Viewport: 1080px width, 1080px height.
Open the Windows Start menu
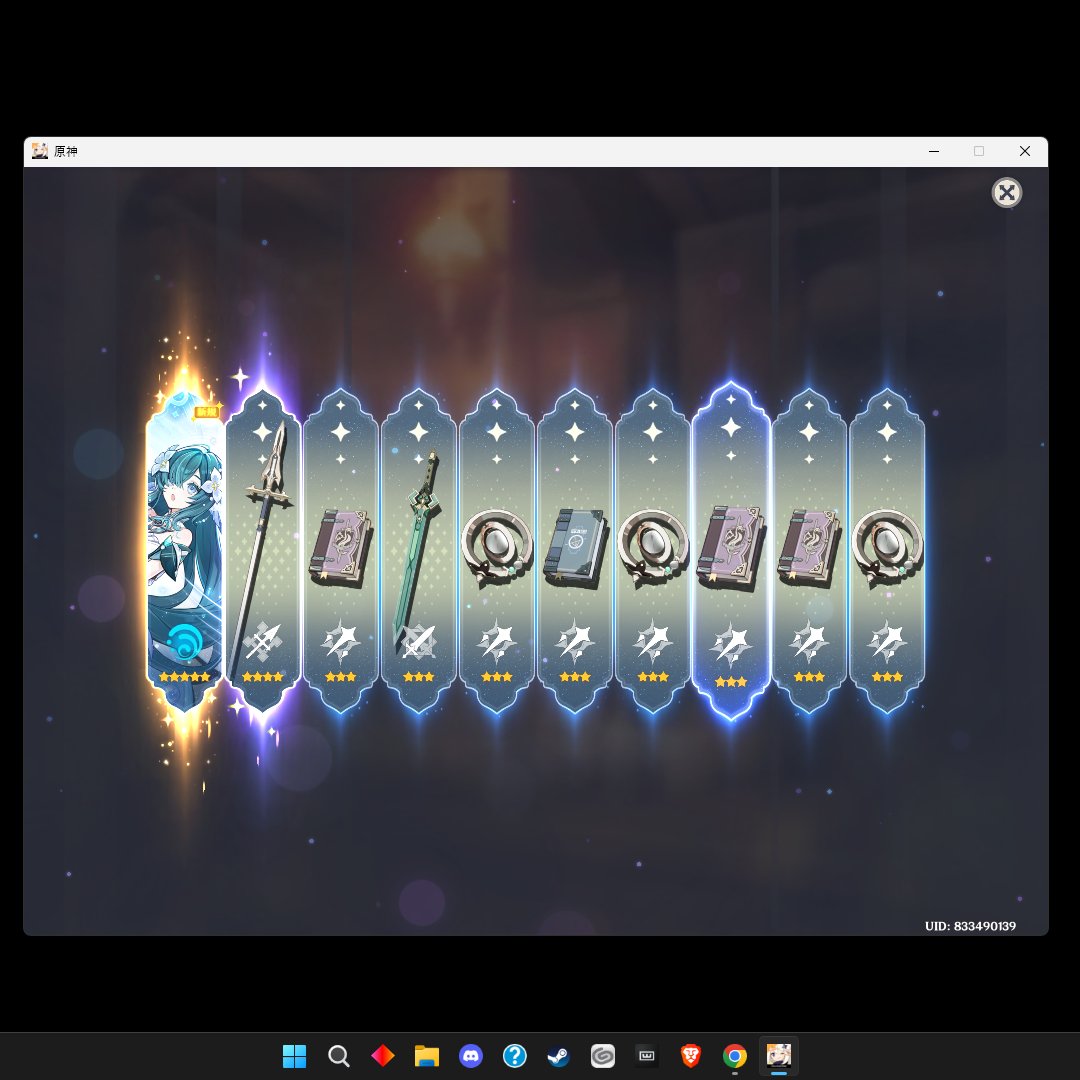tap(294, 1056)
